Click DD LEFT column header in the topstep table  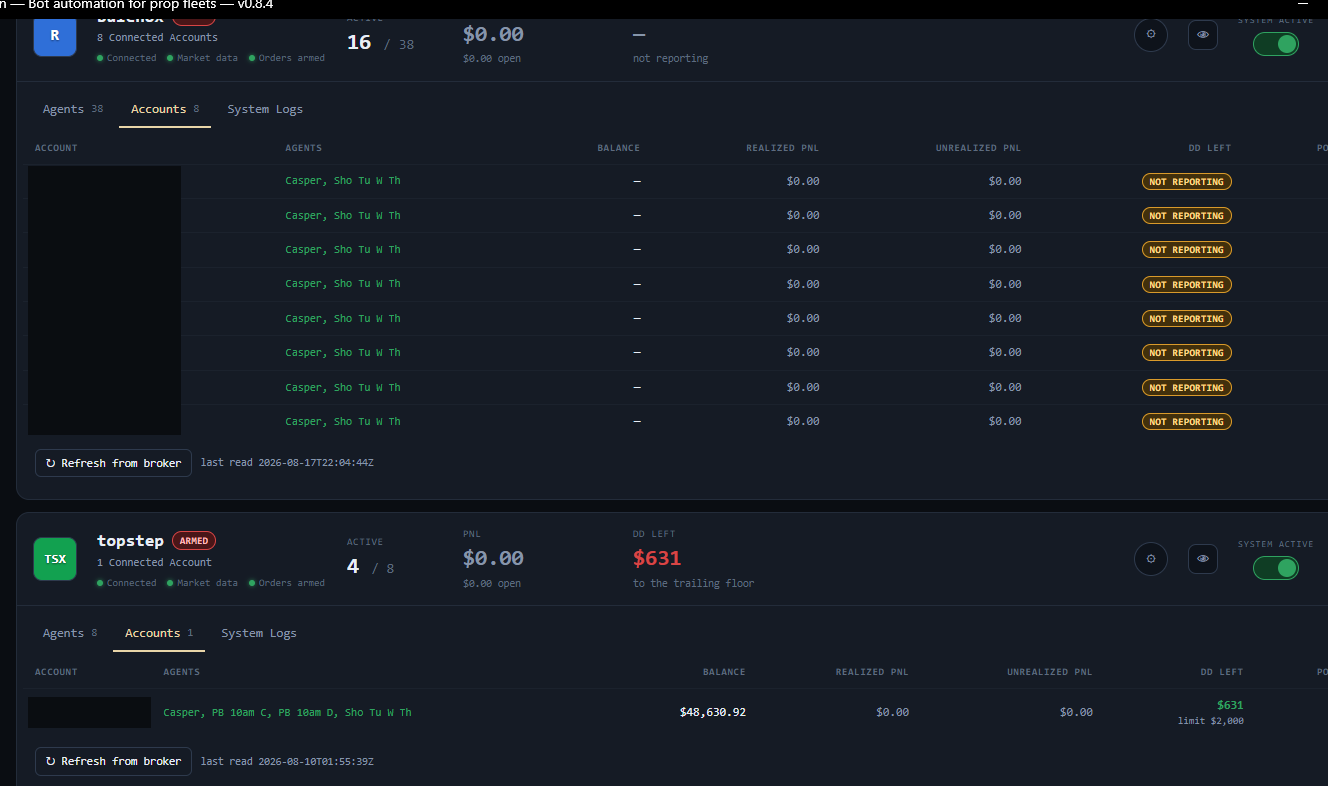pos(1224,672)
